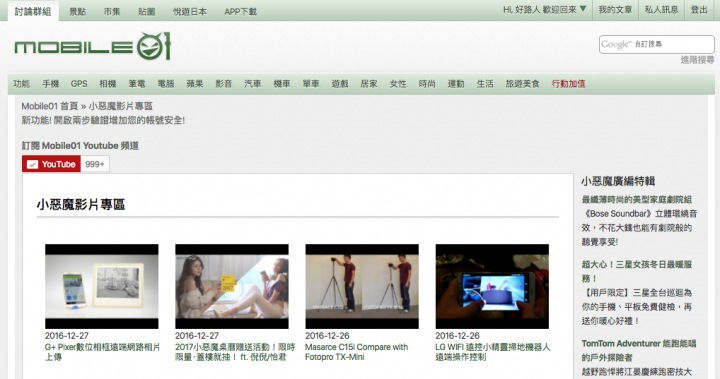Select the 影音 category menu
720x379 pixels.
[x=224, y=84]
